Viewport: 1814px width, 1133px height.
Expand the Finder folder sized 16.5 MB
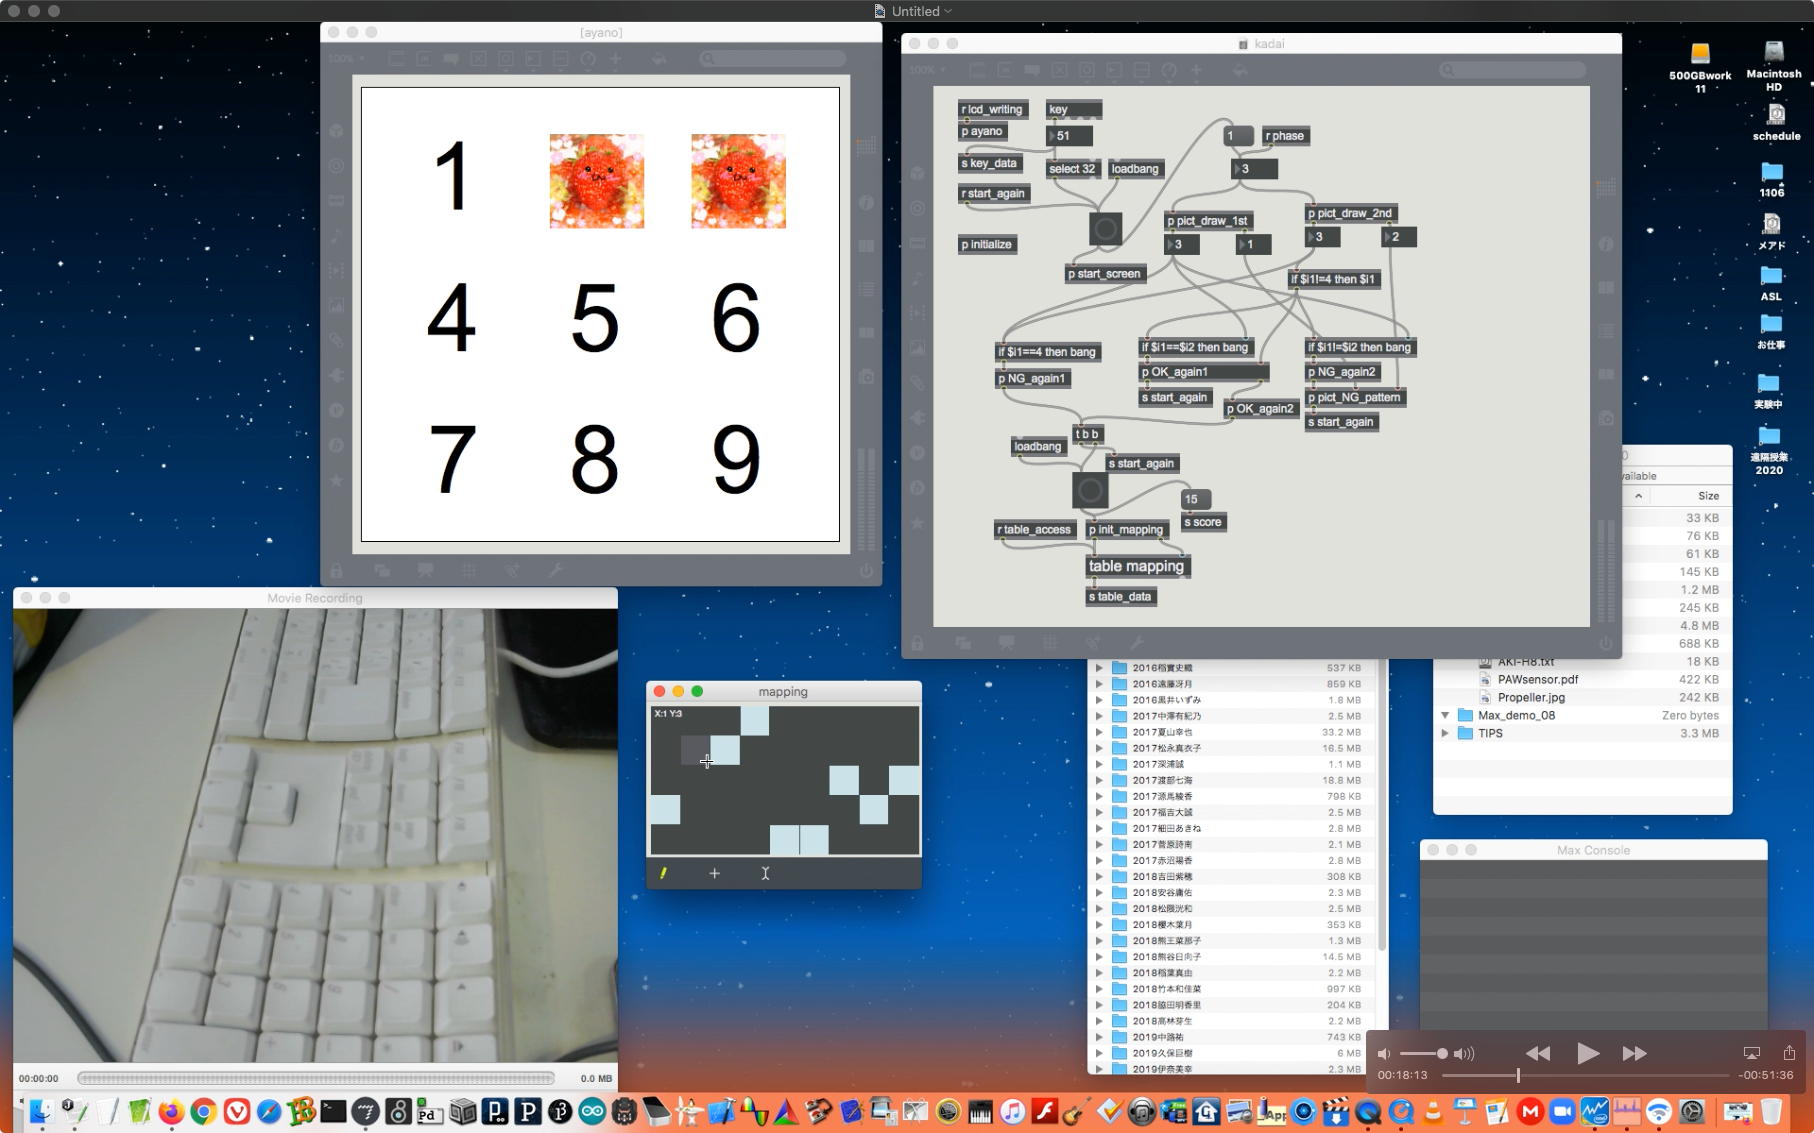tap(1099, 748)
